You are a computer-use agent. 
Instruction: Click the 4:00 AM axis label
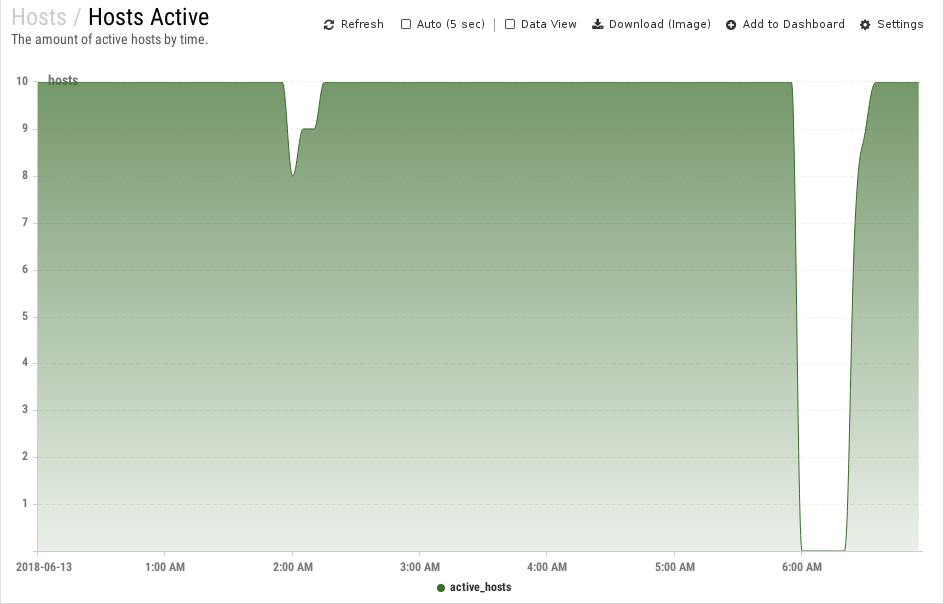coord(547,567)
